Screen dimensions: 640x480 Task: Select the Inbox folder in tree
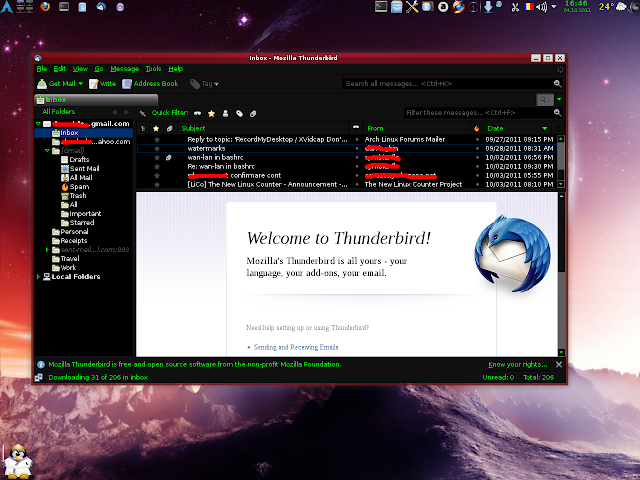[83, 133]
